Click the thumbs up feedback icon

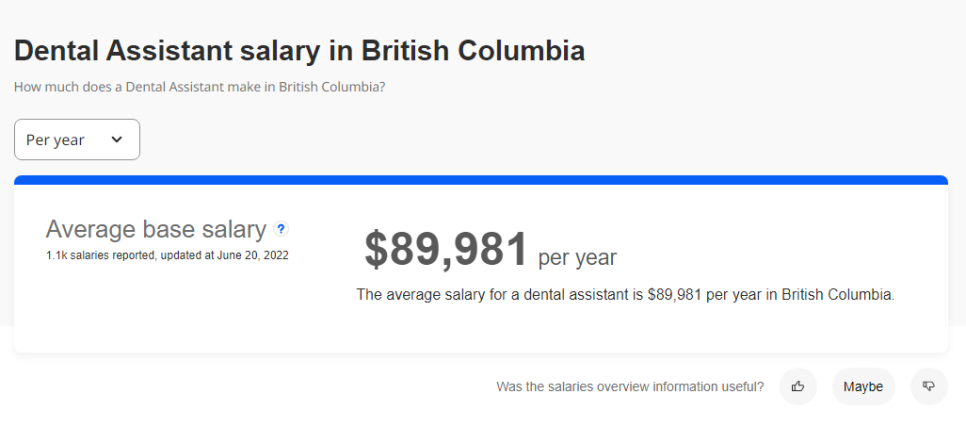click(798, 386)
